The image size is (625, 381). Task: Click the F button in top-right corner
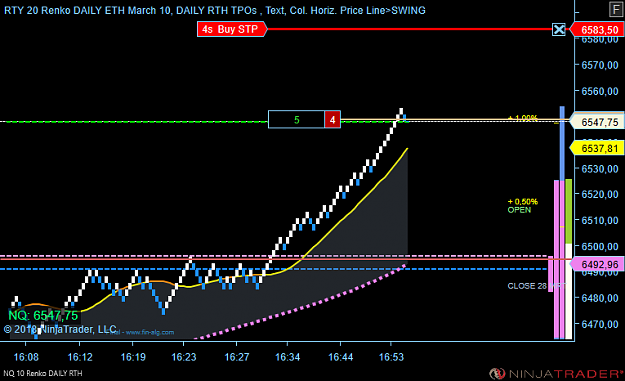[x=616, y=9]
